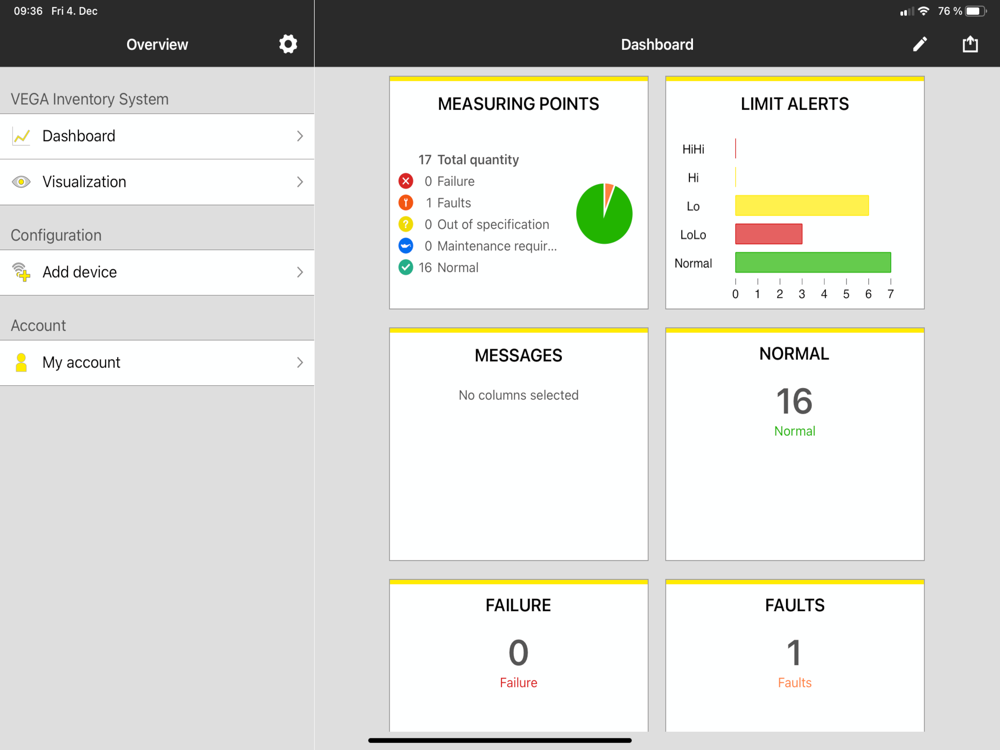Click the red Failure status icon
1000x750 pixels.
406,181
